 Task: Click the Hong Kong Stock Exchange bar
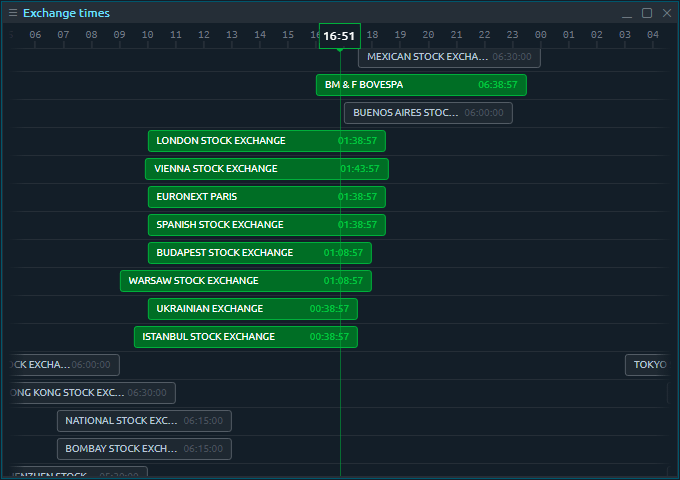[x=92, y=393]
